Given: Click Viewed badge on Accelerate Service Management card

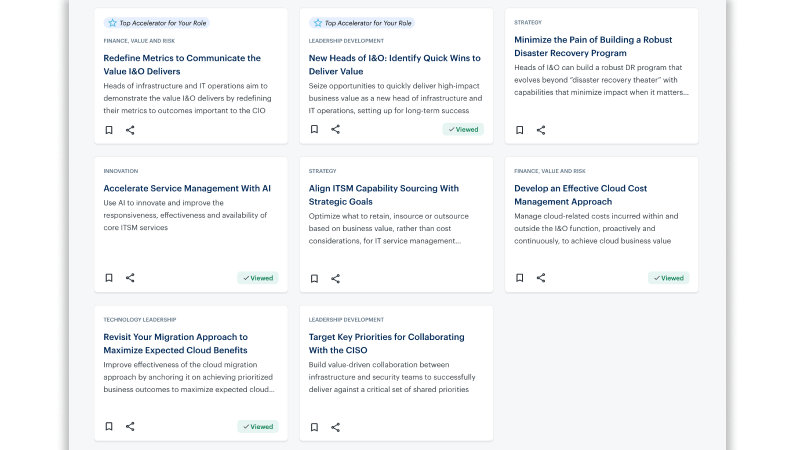Looking at the screenshot, I should click(x=257, y=278).
